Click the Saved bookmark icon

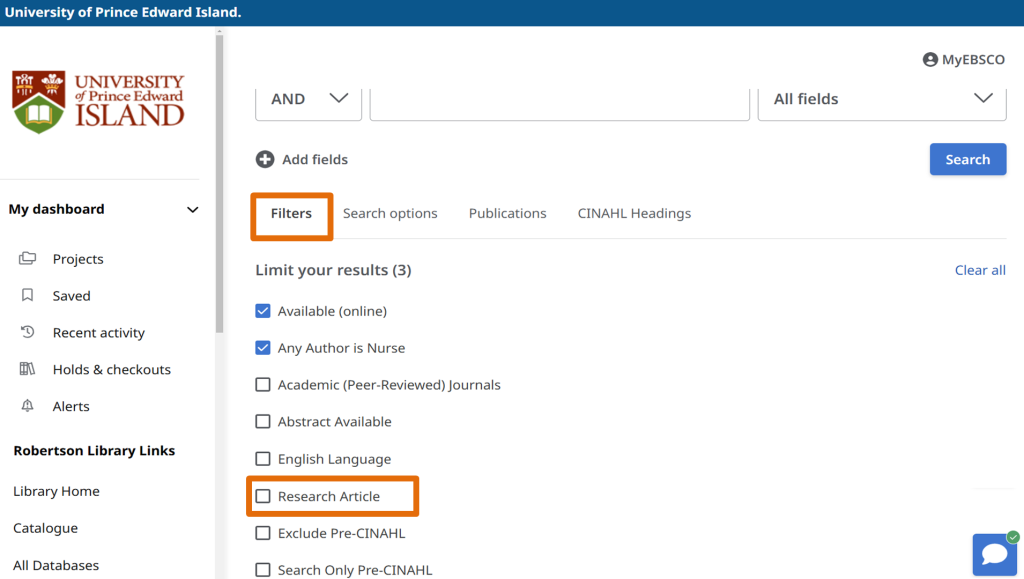click(28, 296)
